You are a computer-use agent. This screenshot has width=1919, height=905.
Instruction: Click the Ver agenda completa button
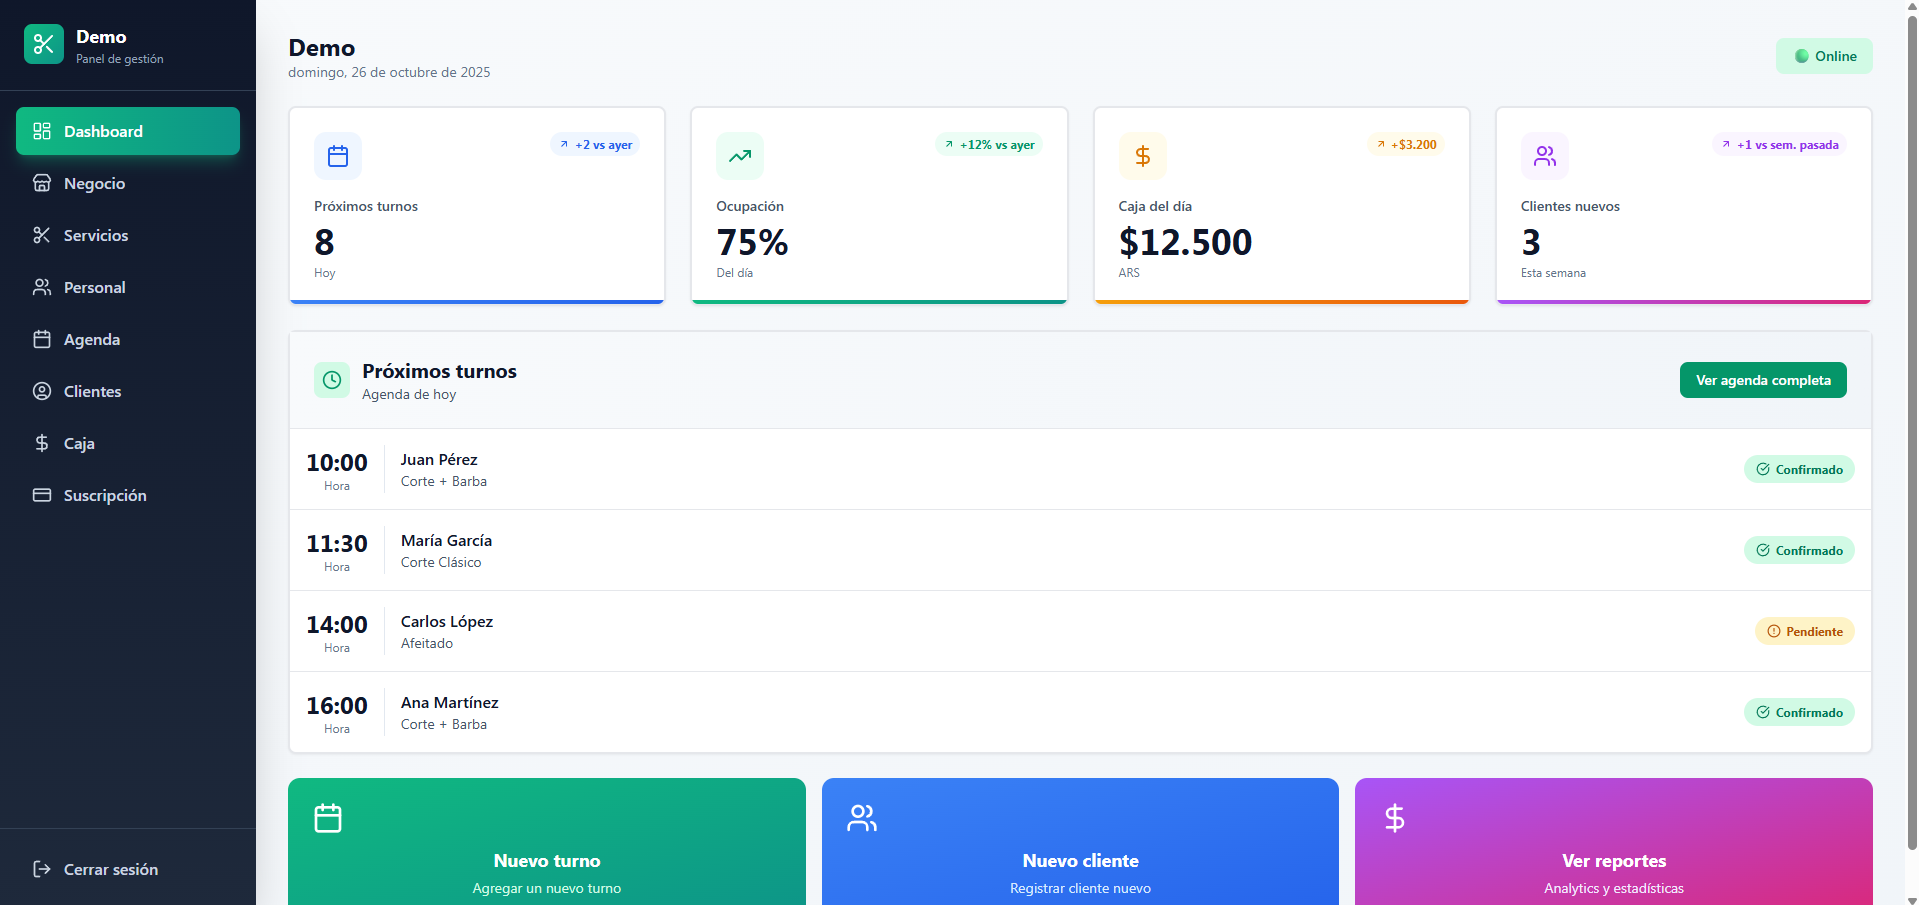1762,380
